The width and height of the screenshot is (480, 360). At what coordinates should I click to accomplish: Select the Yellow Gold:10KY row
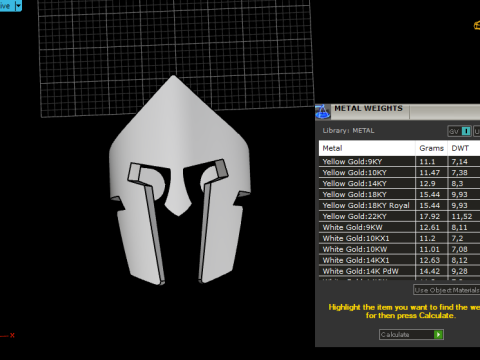point(399,173)
